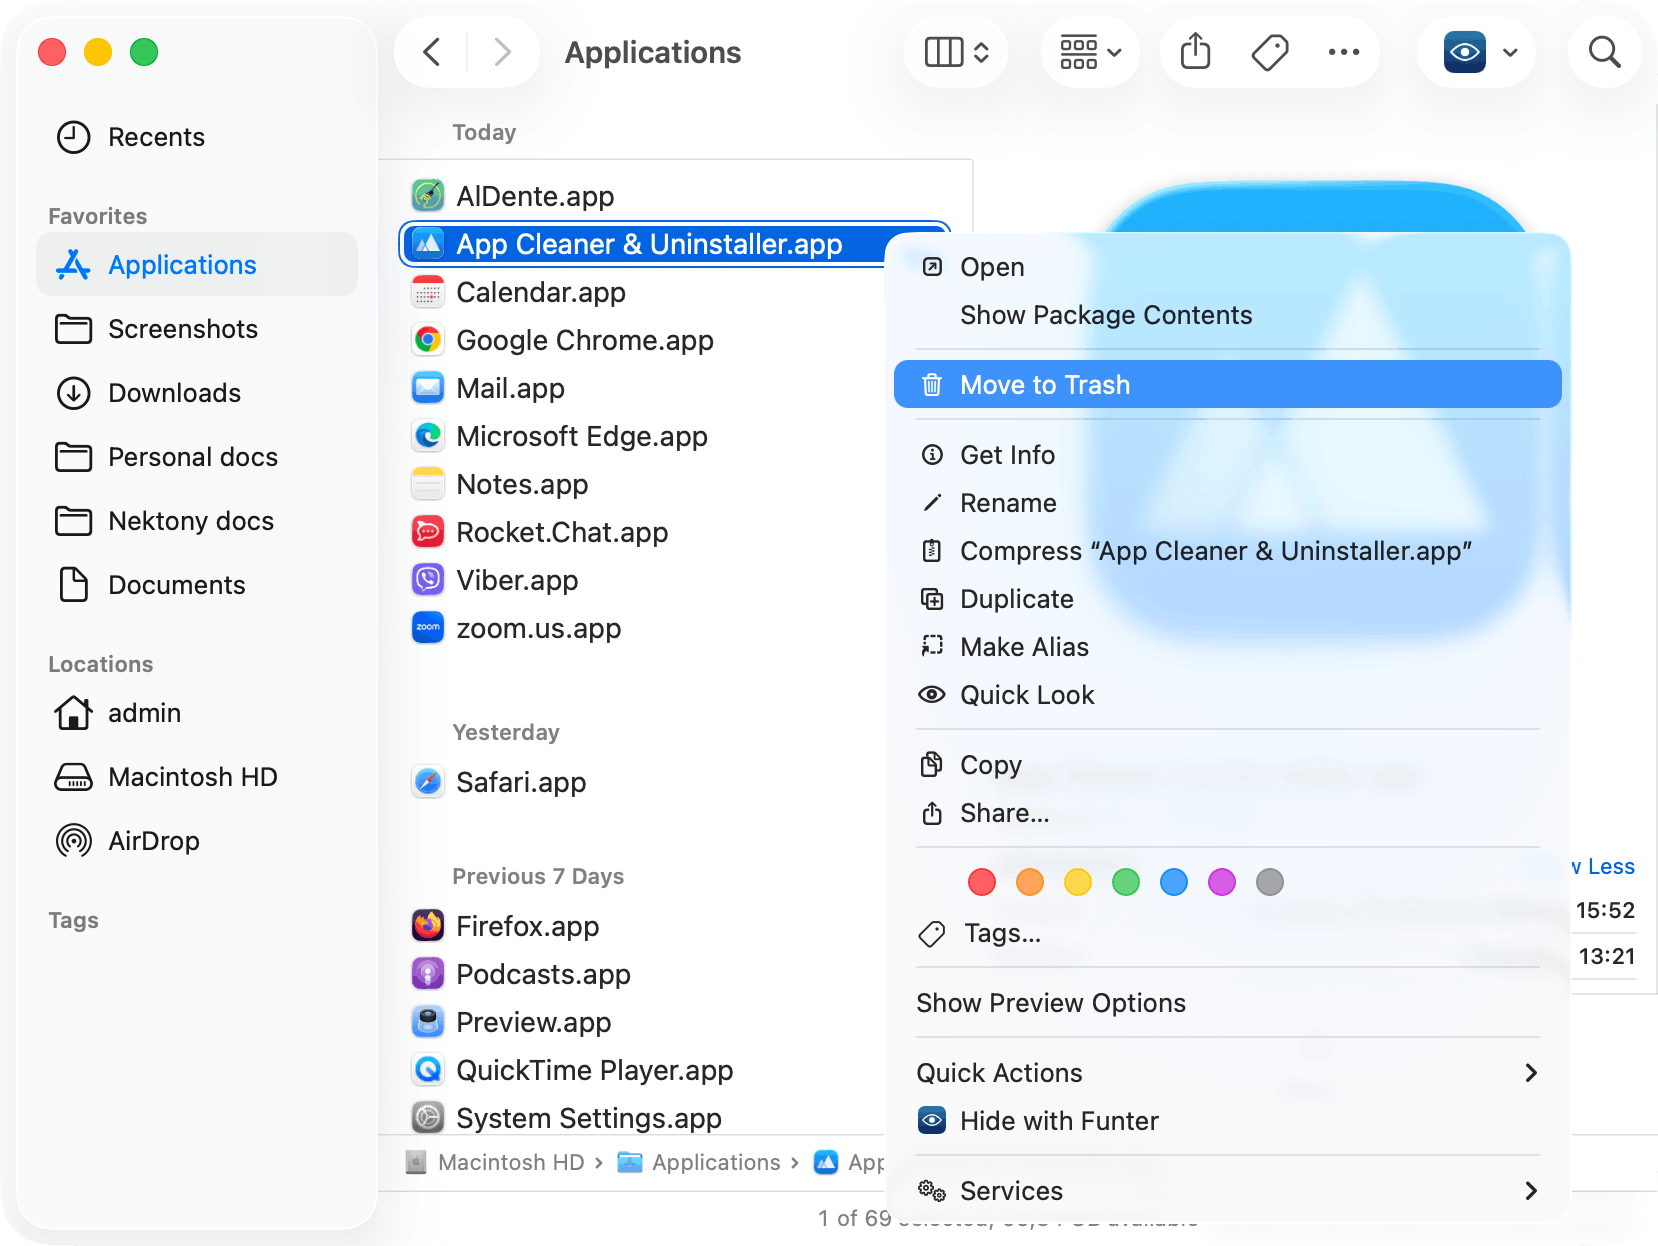Click the Share icon in the toolbar

coord(1194,52)
